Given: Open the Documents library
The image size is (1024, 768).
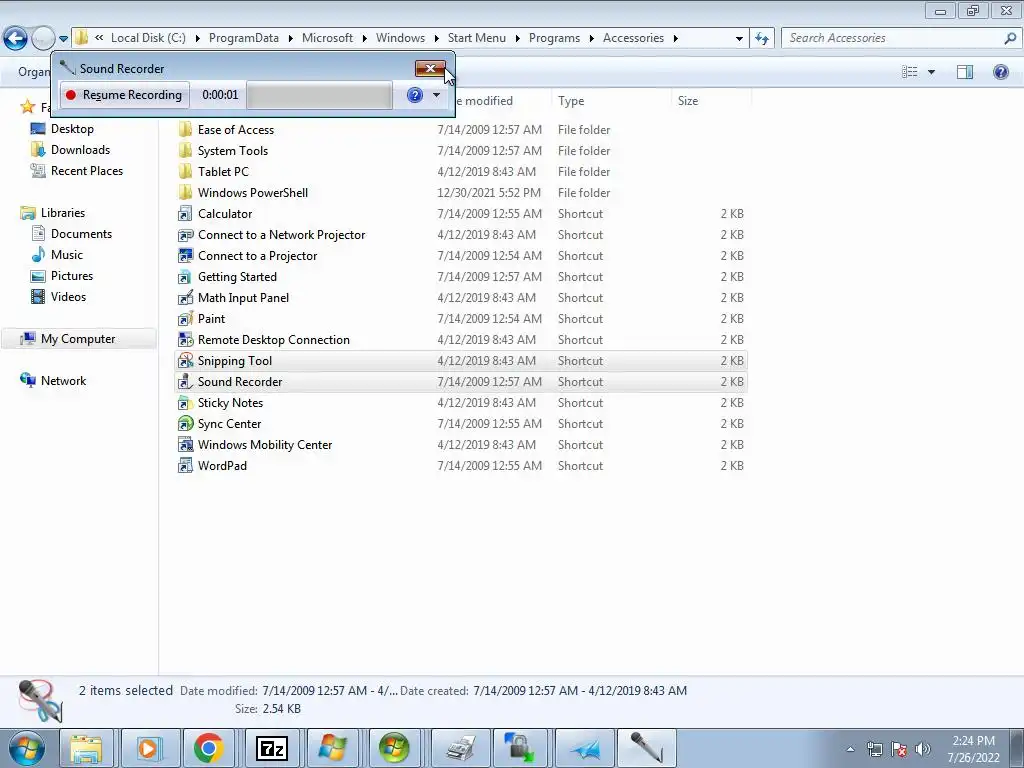Looking at the screenshot, I should (x=81, y=233).
